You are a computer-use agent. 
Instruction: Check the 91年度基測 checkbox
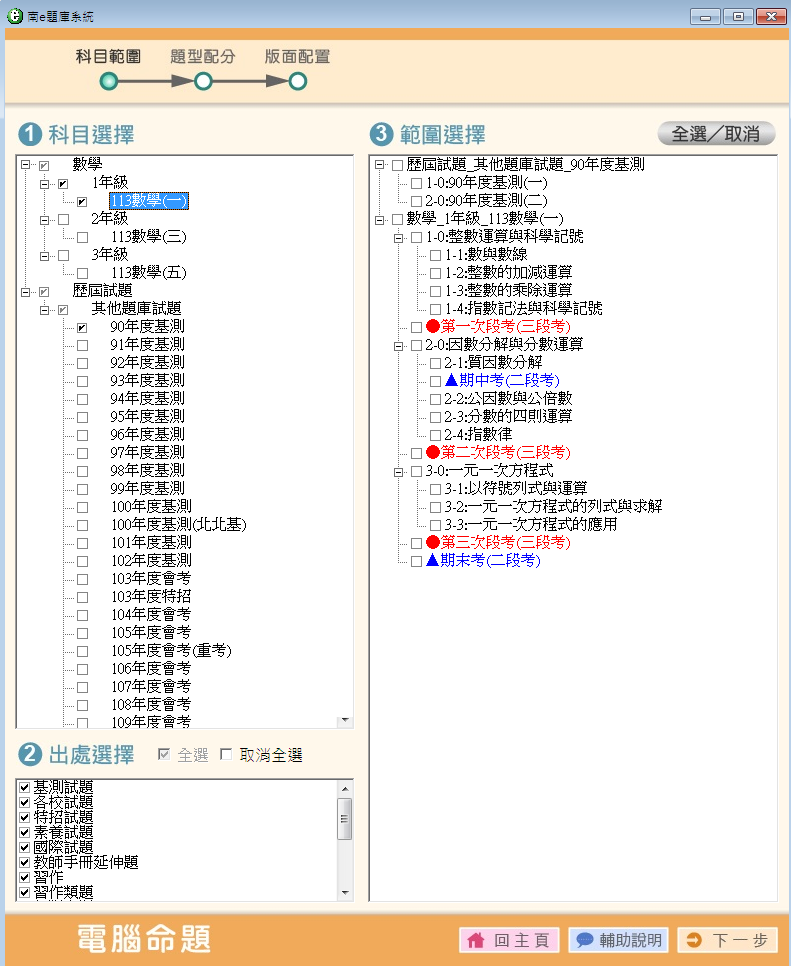pyautogui.click(x=83, y=345)
